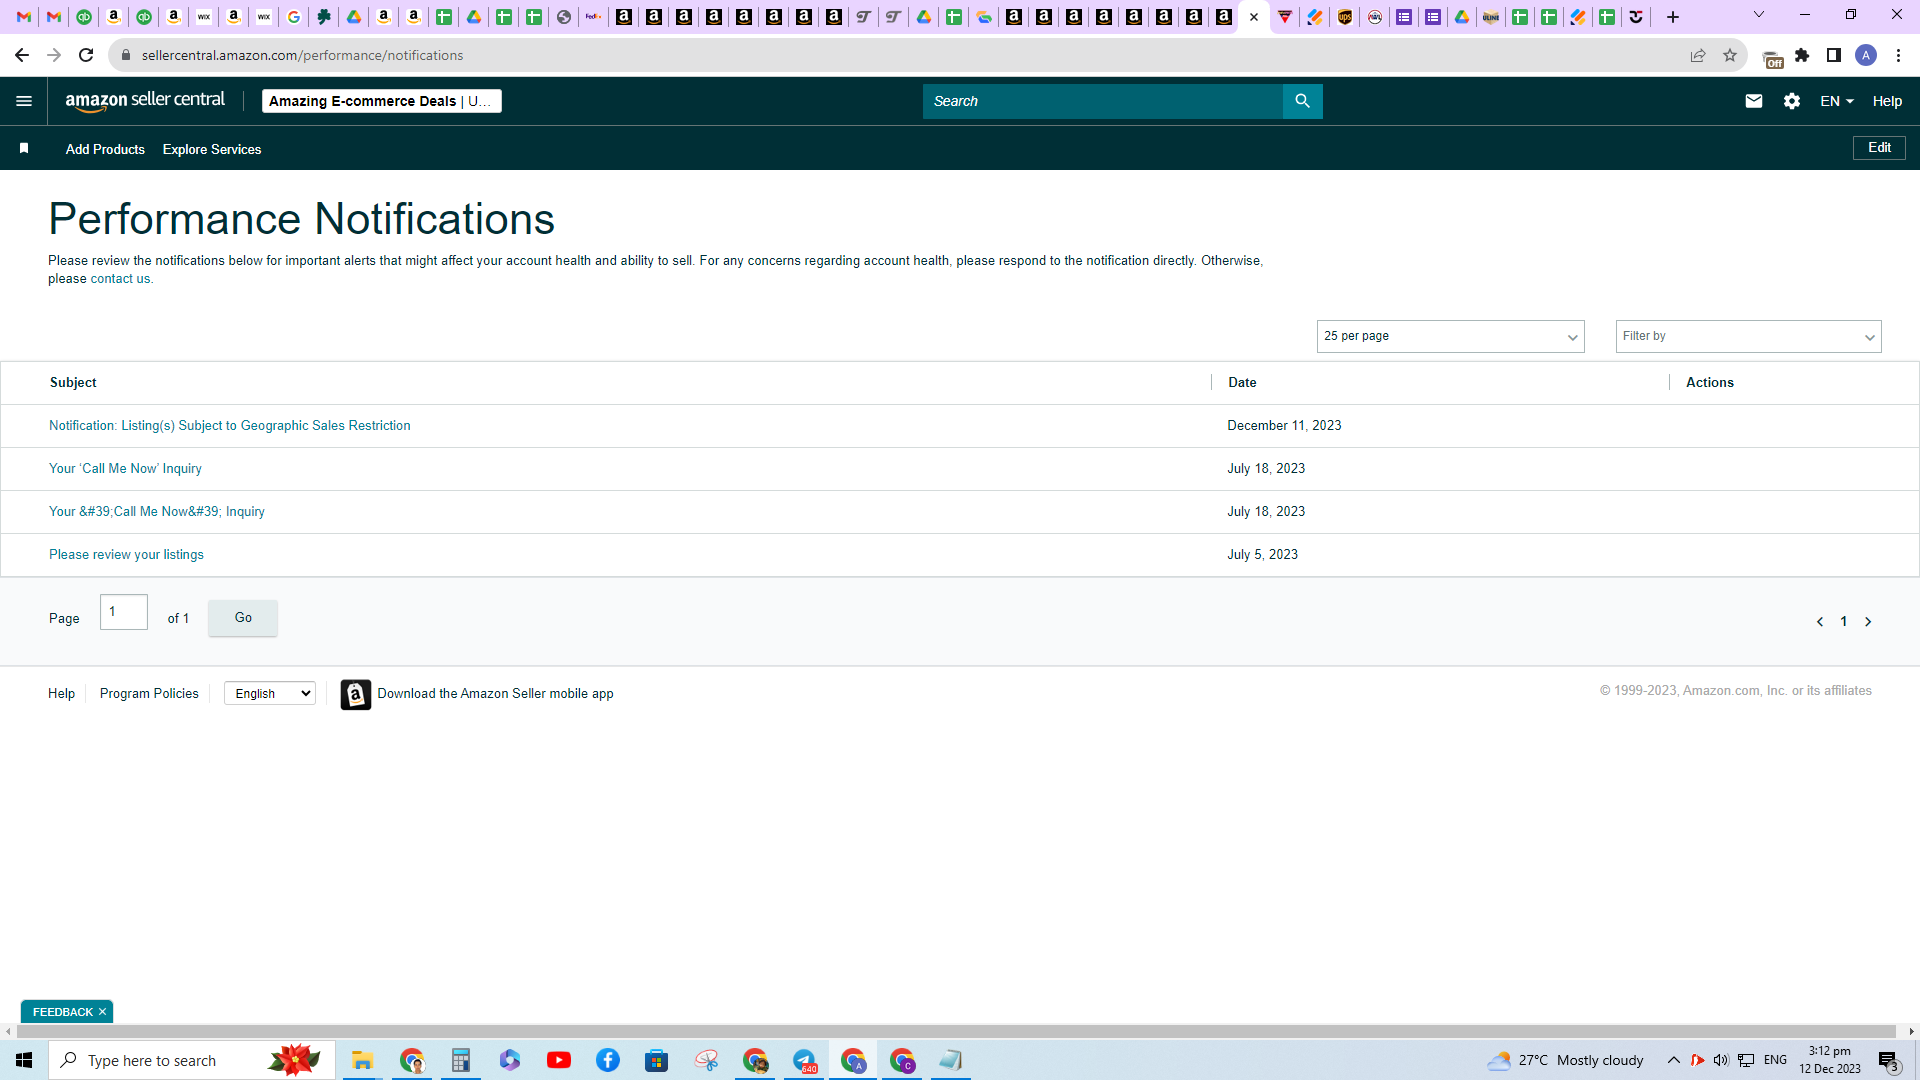
Task: Go to previous page arrow in pagination
Action: (1820, 622)
